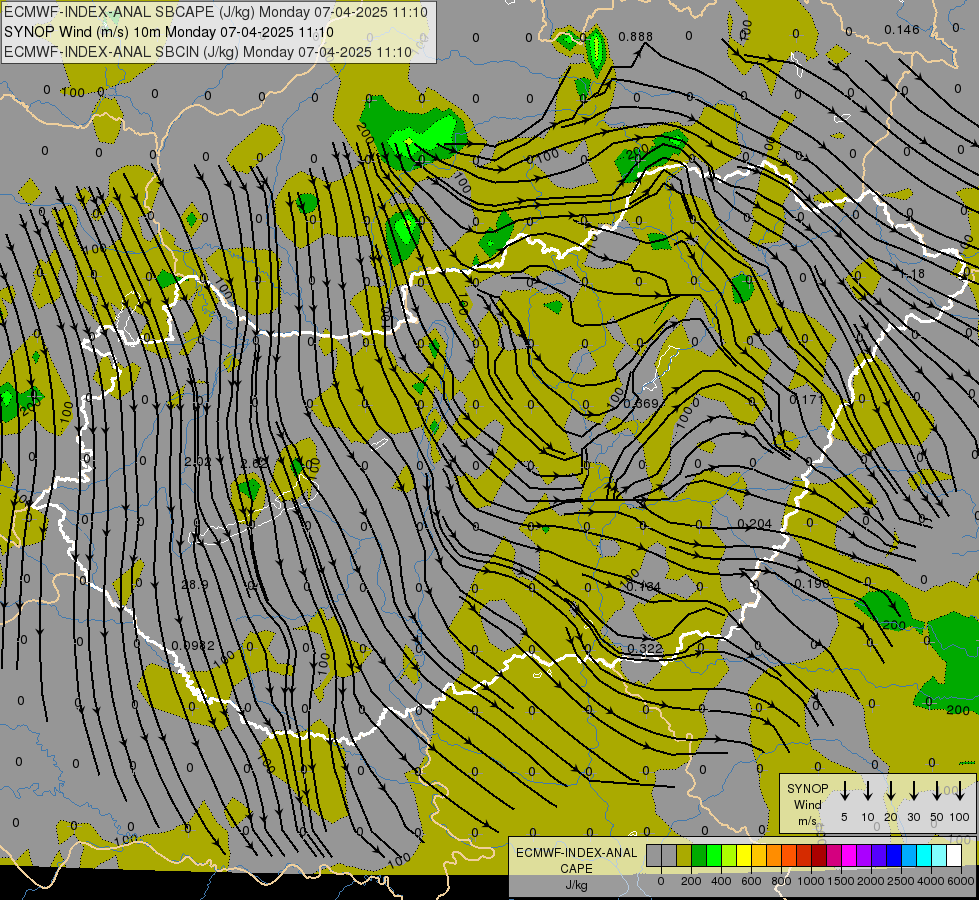The width and height of the screenshot is (979, 900).
Task: Pick the pure yellow CAPE legend swatch
Action: coord(744,855)
